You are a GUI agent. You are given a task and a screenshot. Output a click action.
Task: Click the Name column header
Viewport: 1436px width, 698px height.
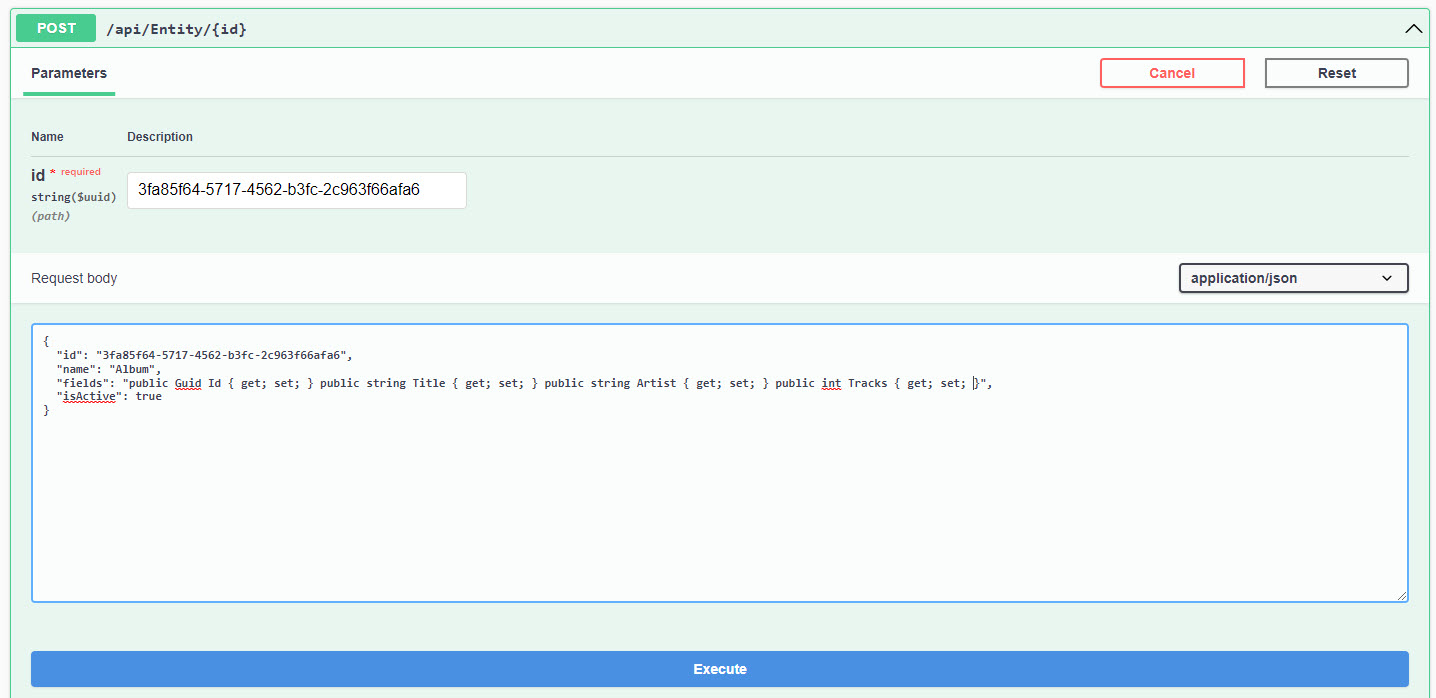47,136
